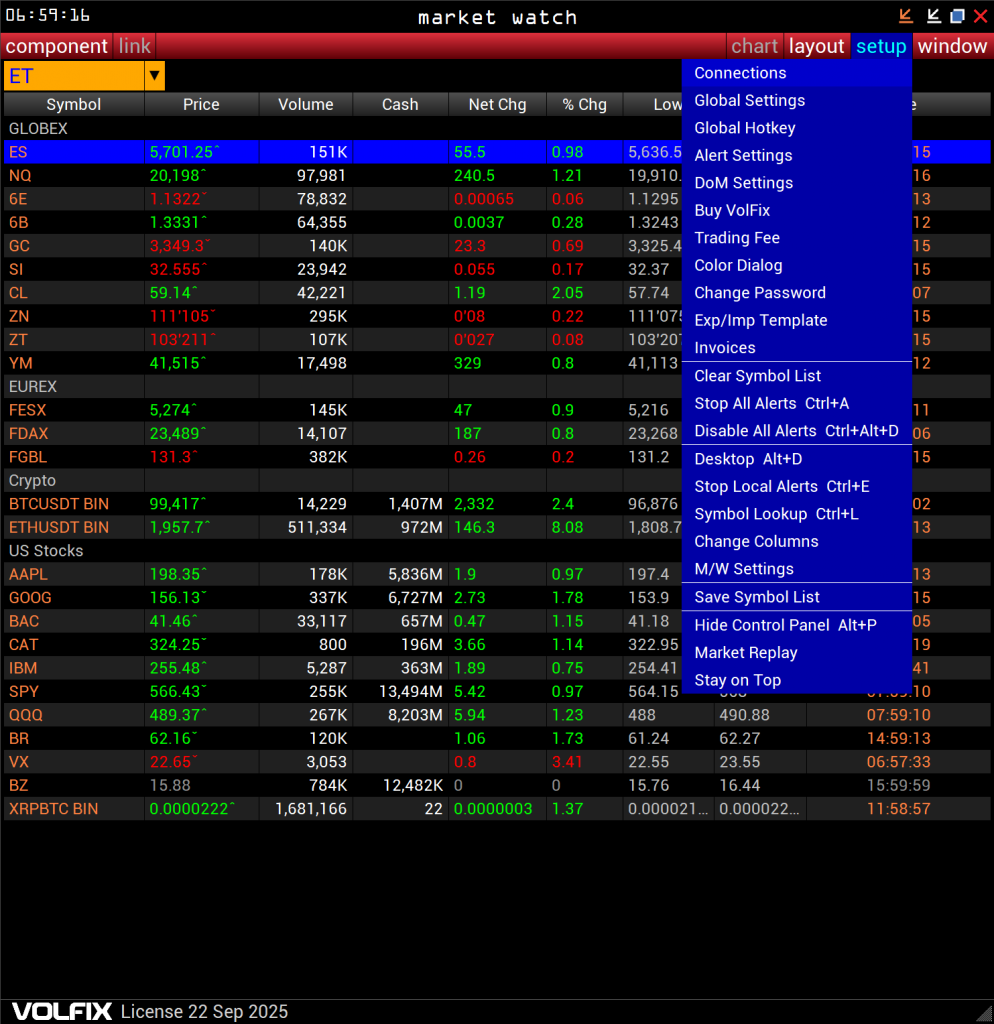Open M/W Settings
The width and height of the screenshot is (994, 1024).
pos(797,569)
